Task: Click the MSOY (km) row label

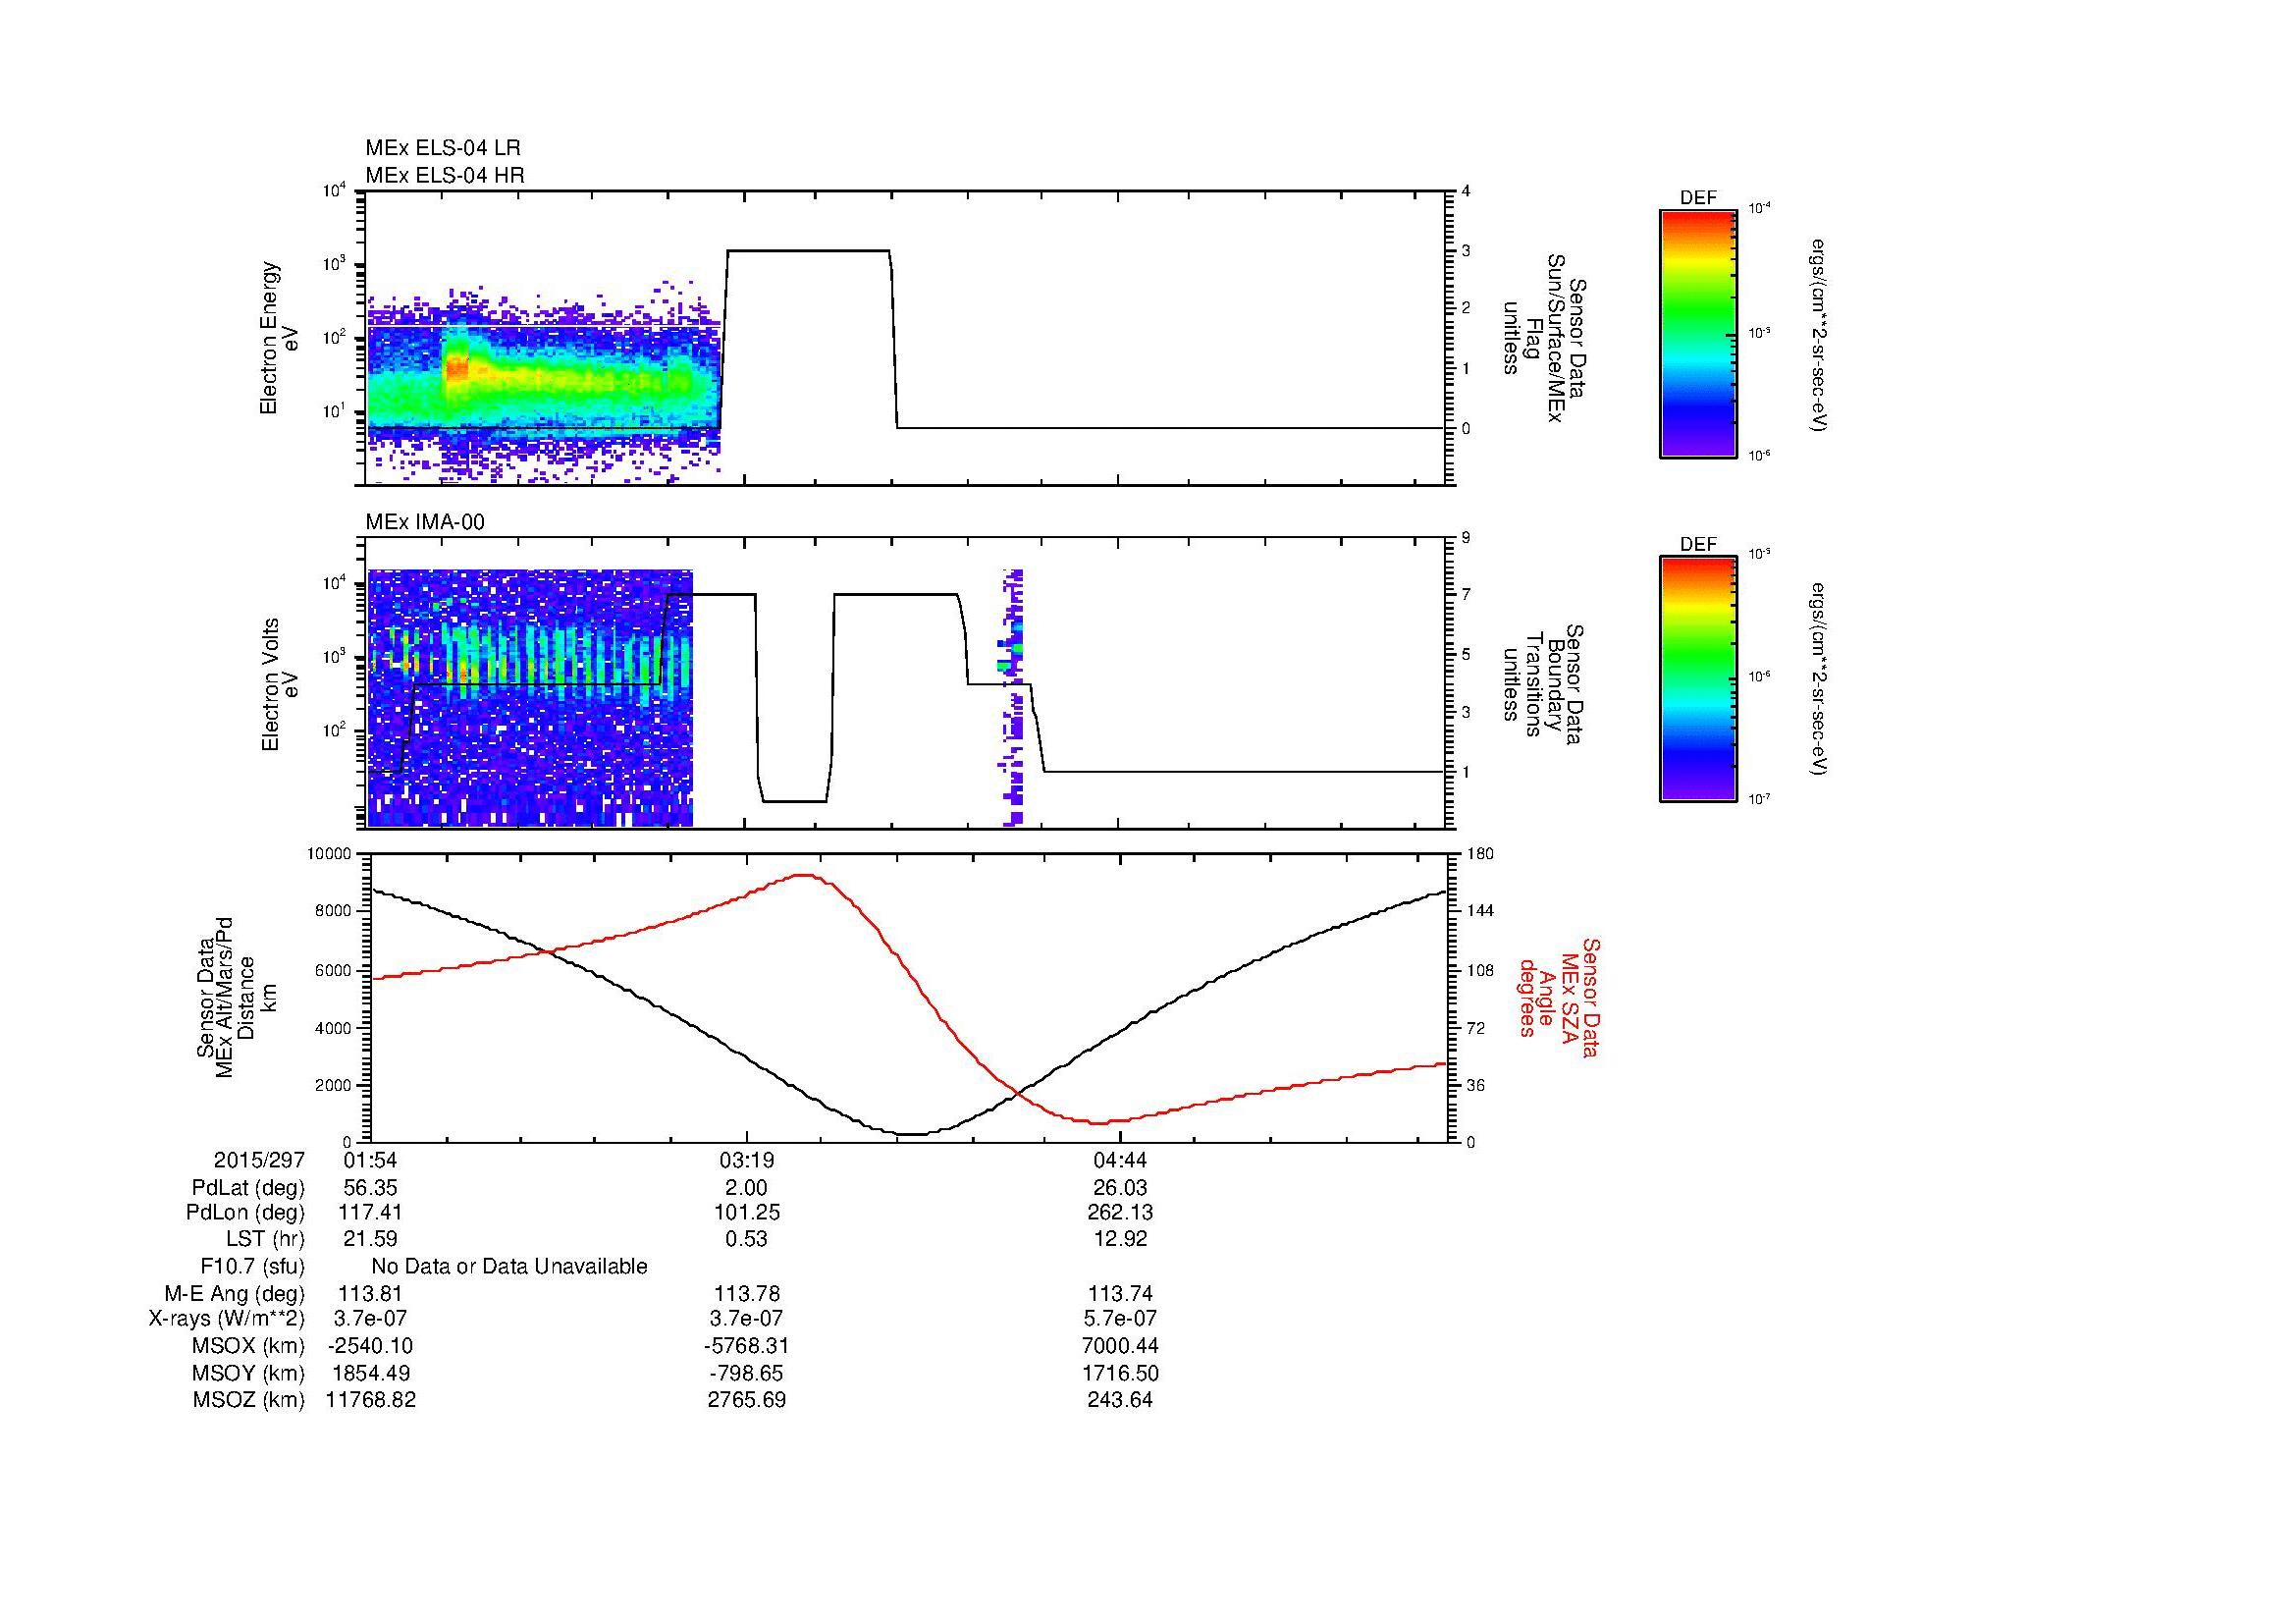Action: tap(248, 1373)
